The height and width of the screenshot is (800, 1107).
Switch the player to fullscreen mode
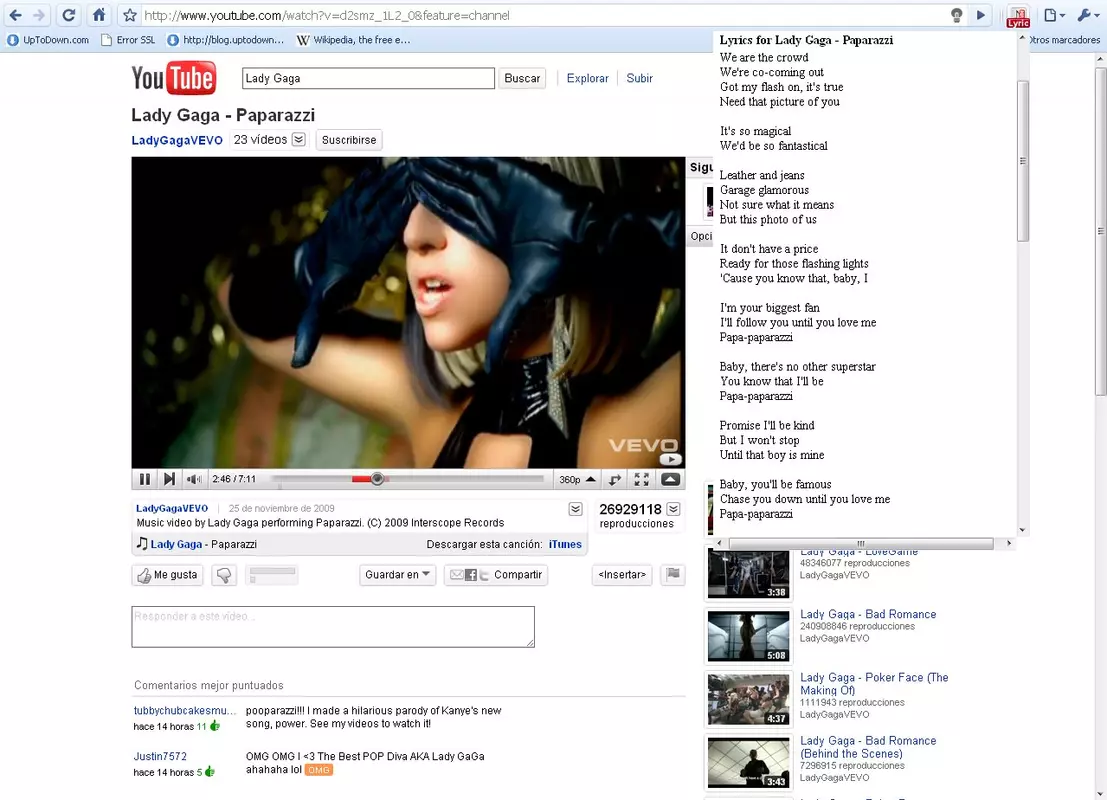pyautogui.click(x=641, y=479)
